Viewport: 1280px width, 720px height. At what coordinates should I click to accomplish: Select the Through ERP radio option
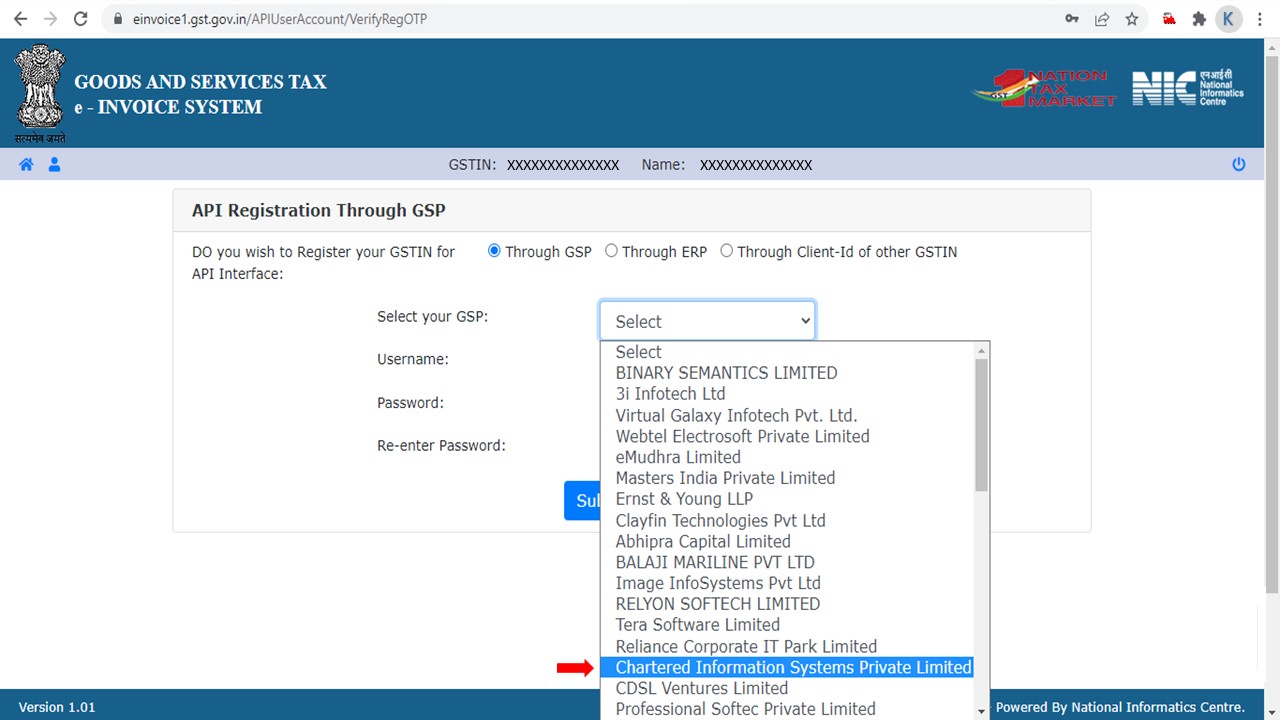tap(611, 251)
